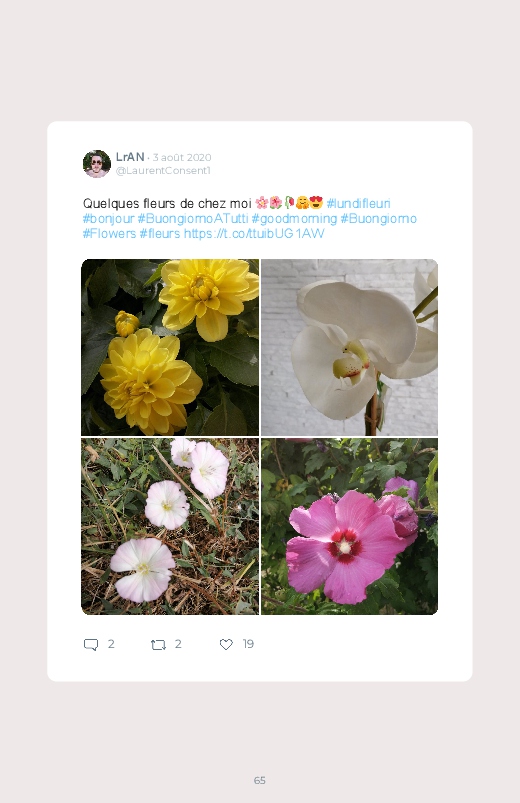Open the pale pink bindweed photo
This screenshot has height=803, width=520.
170,526
